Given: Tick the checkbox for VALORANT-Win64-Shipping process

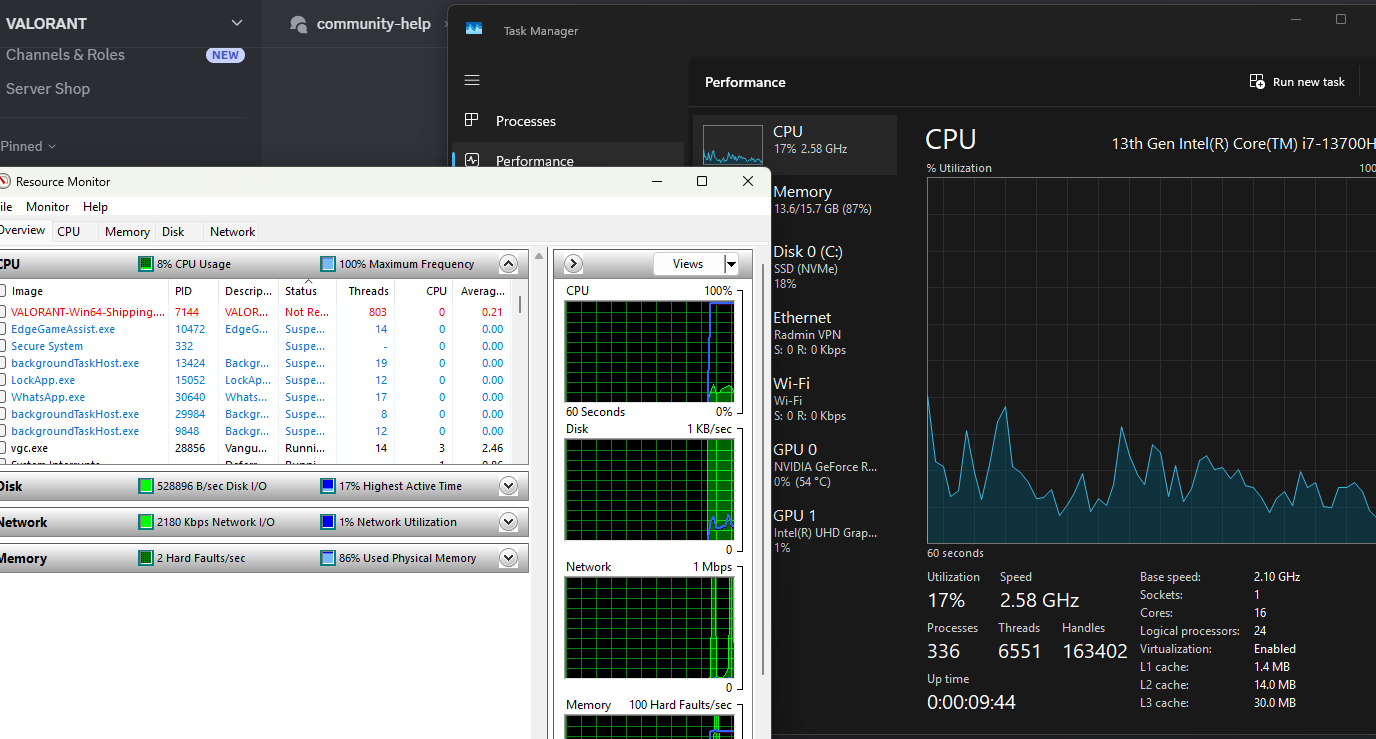Looking at the screenshot, I should [x=2, y=312].
